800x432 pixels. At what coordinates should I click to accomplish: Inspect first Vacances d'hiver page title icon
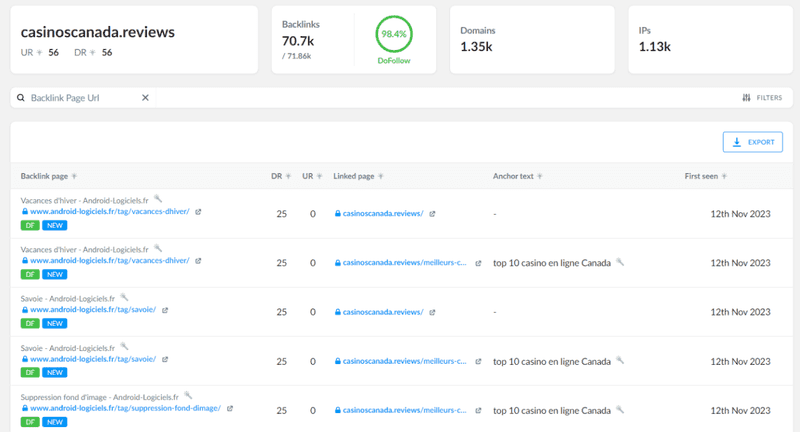coord(158,199)
